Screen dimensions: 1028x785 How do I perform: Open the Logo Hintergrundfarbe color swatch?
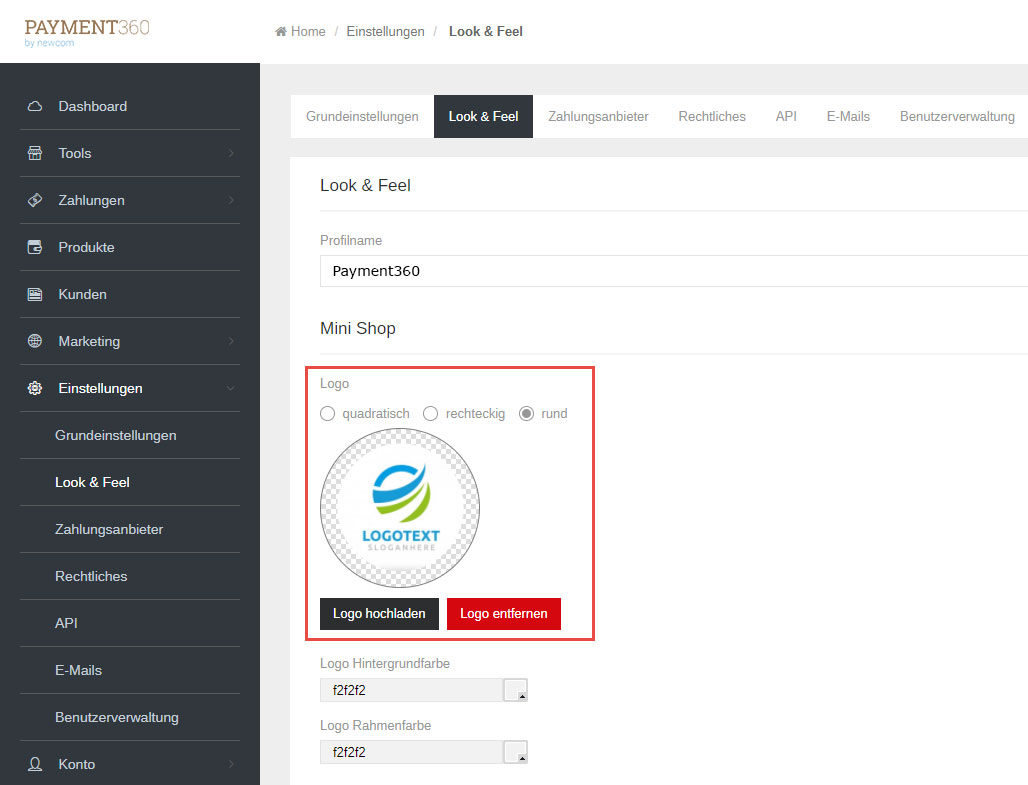tap(515, 690)
